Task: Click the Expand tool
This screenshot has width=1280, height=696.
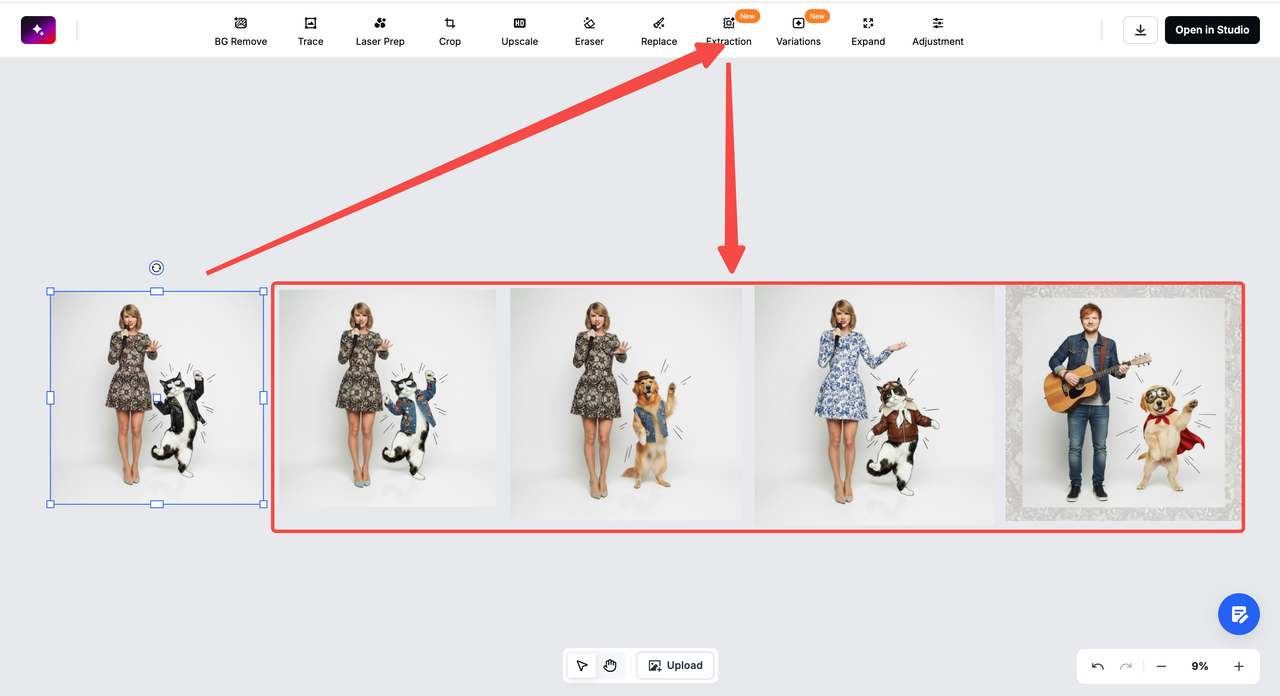Action: point(868,31)
